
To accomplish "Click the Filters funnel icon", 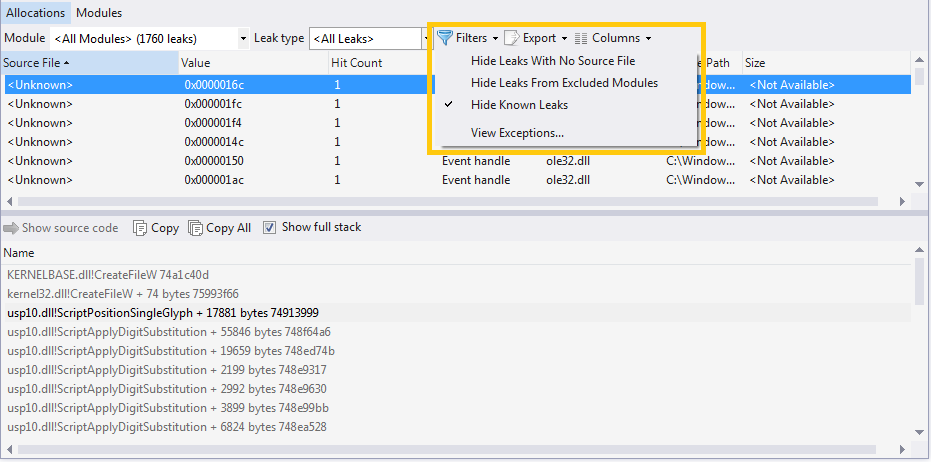I will pos(445,38).
